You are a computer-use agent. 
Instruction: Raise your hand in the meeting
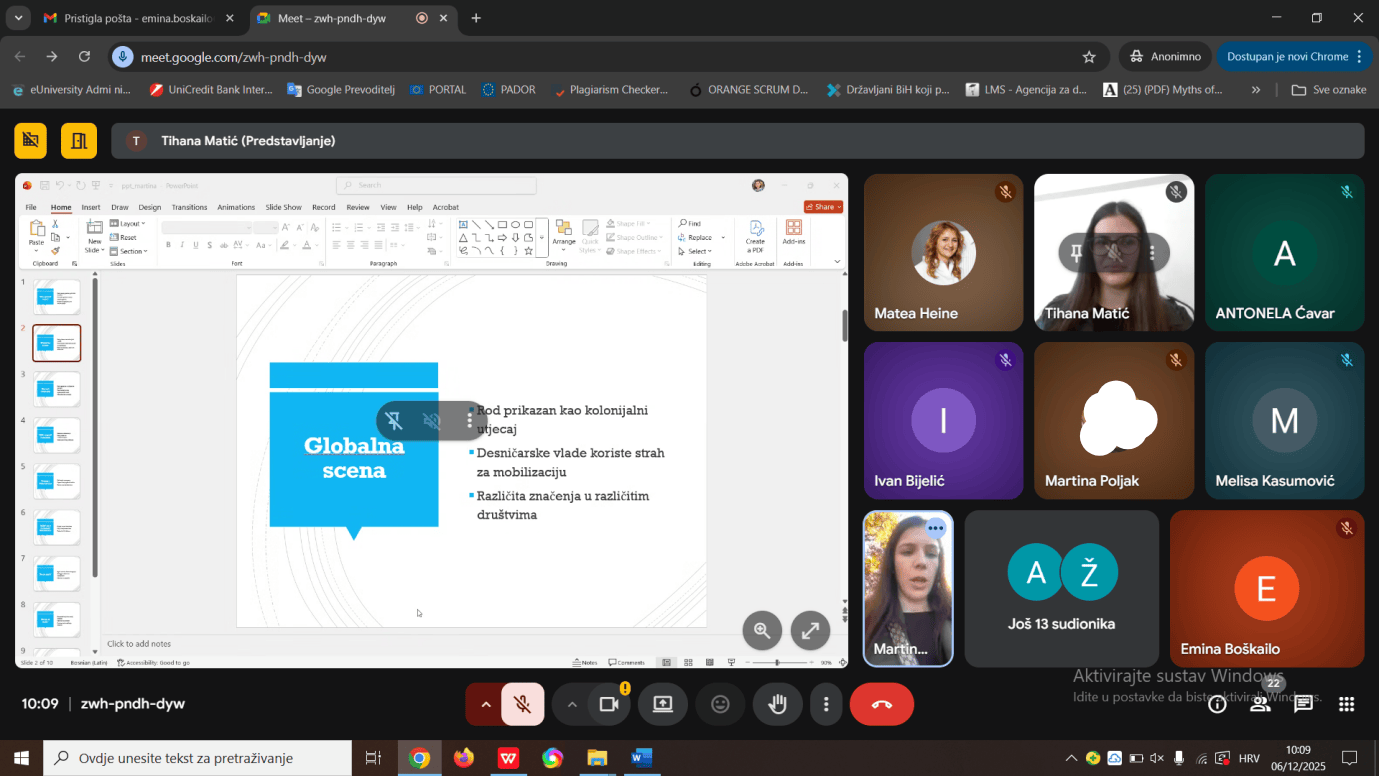pos(777,704)
